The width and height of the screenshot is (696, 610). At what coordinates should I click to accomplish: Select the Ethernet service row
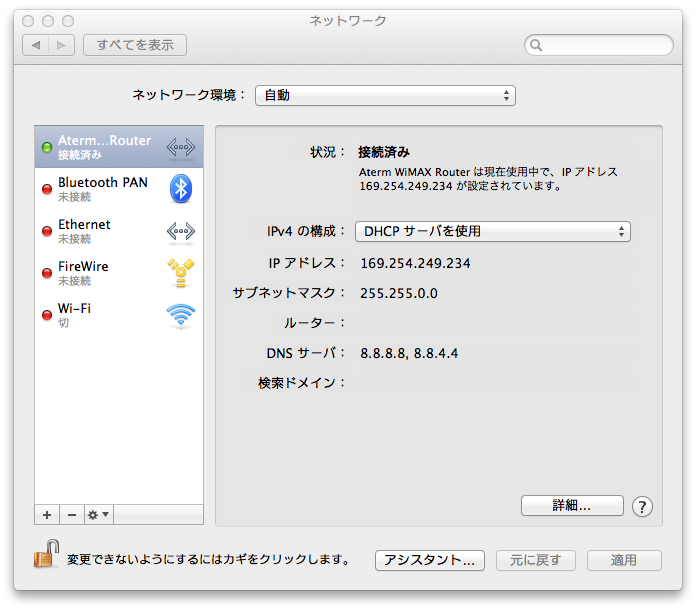(119, 231)
